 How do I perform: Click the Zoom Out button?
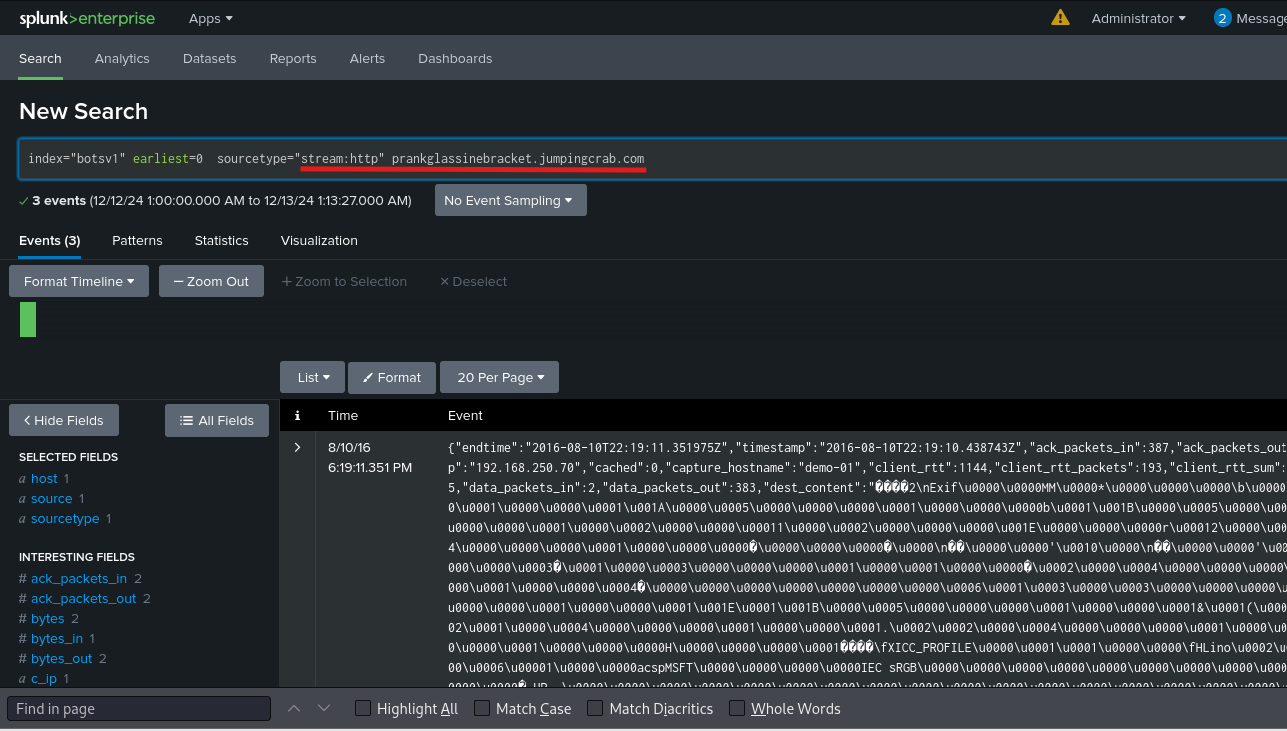pos(211,281)
